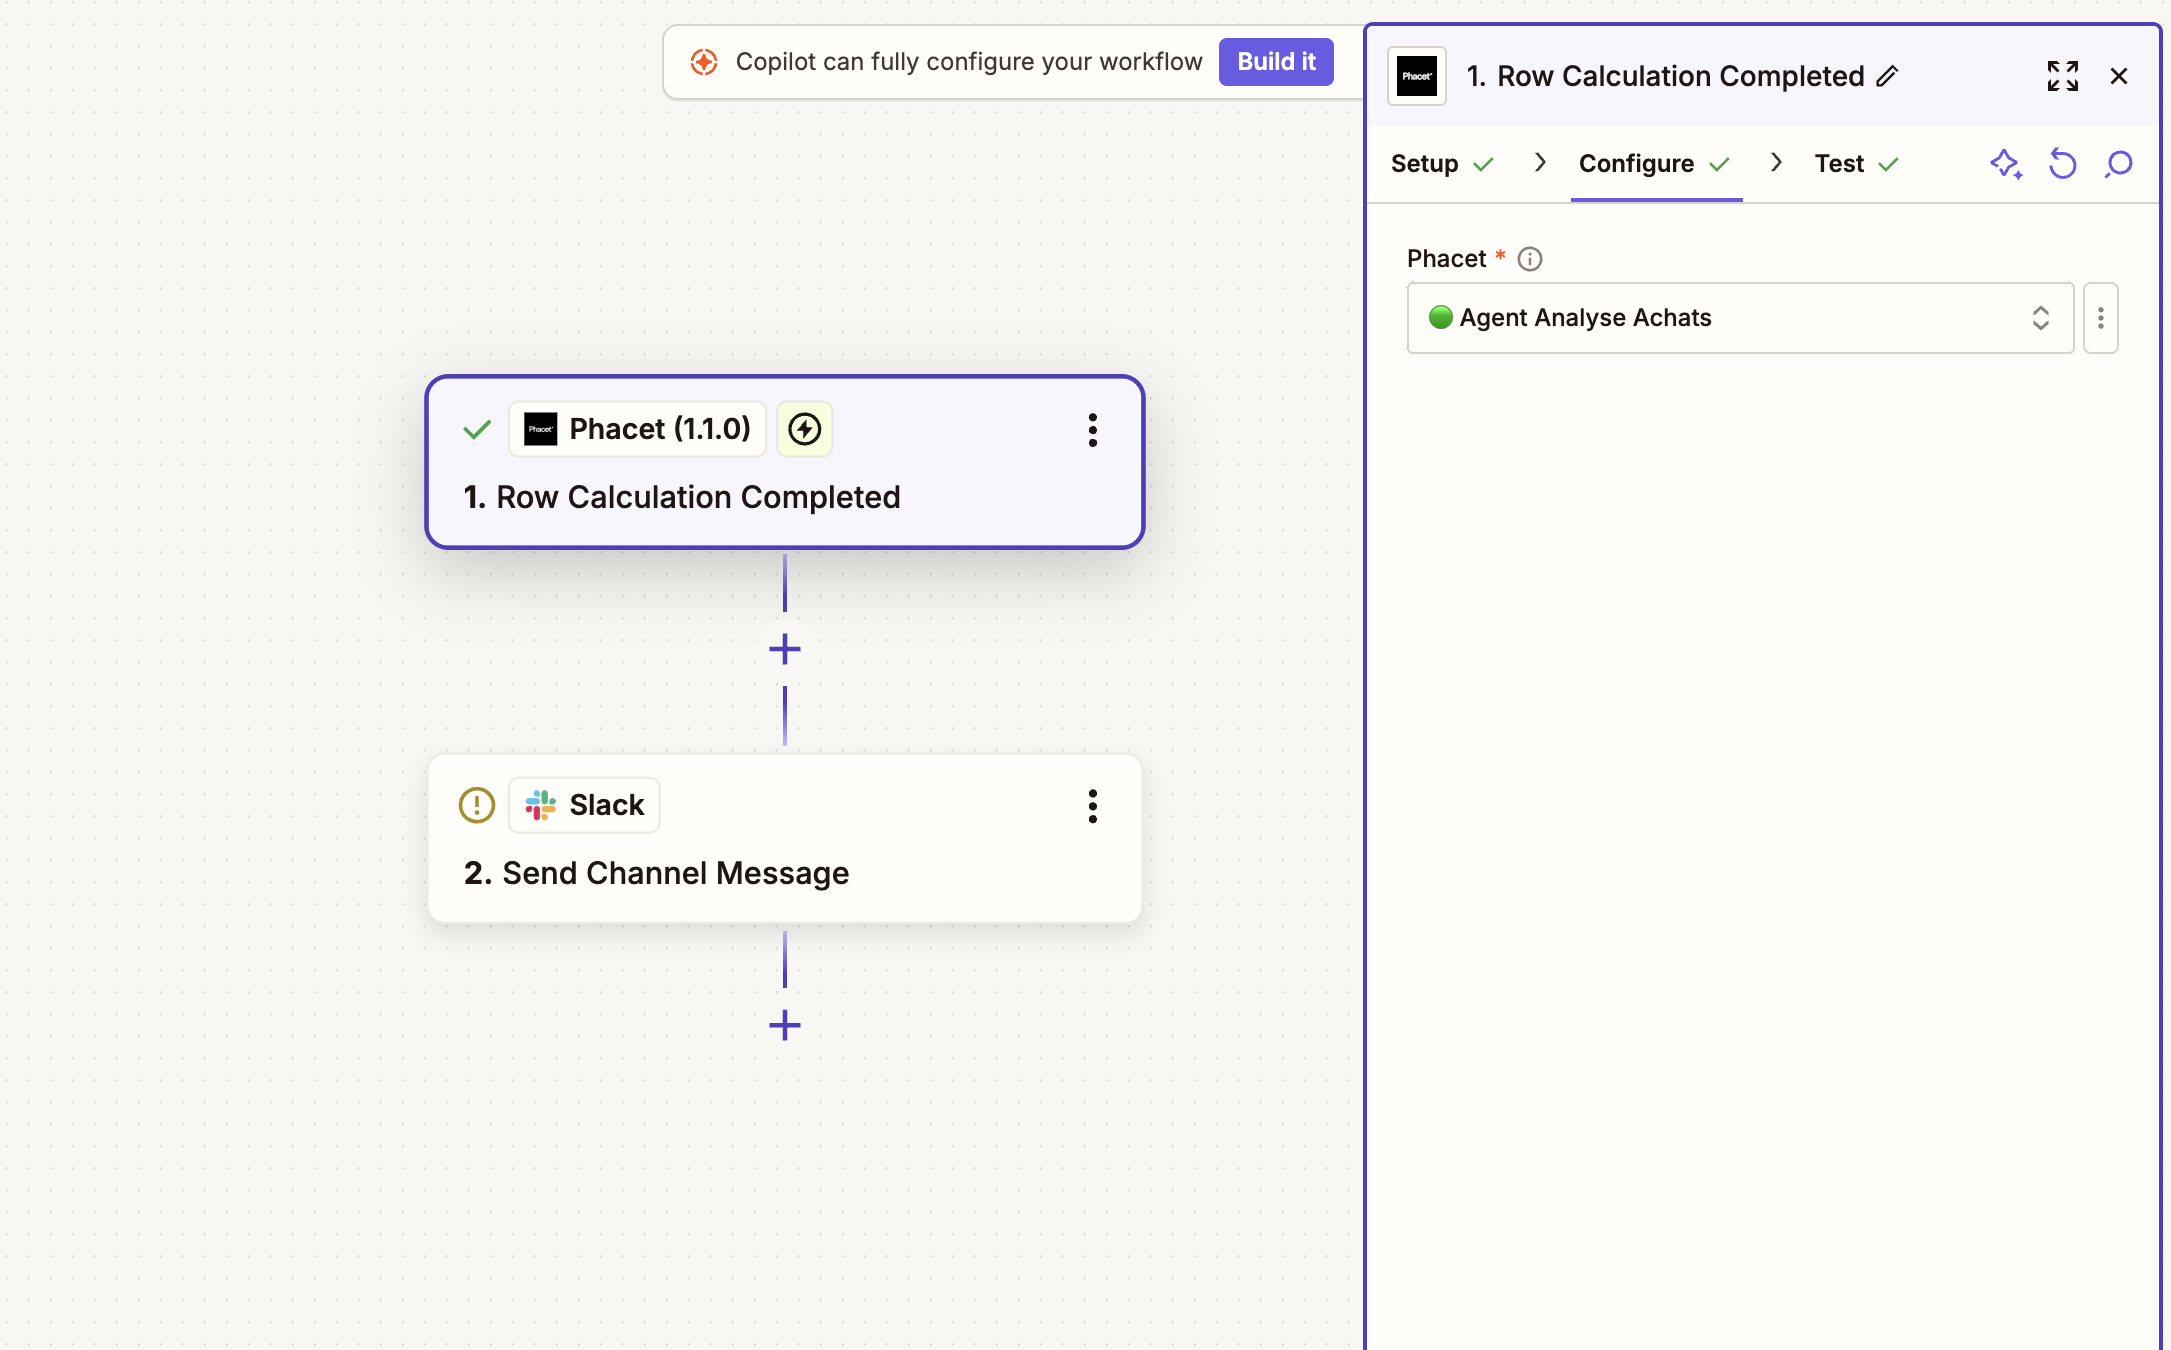Open the comment bubble icon
This screenshot has height=1350, width=2171.
[x=2118, y=163]
